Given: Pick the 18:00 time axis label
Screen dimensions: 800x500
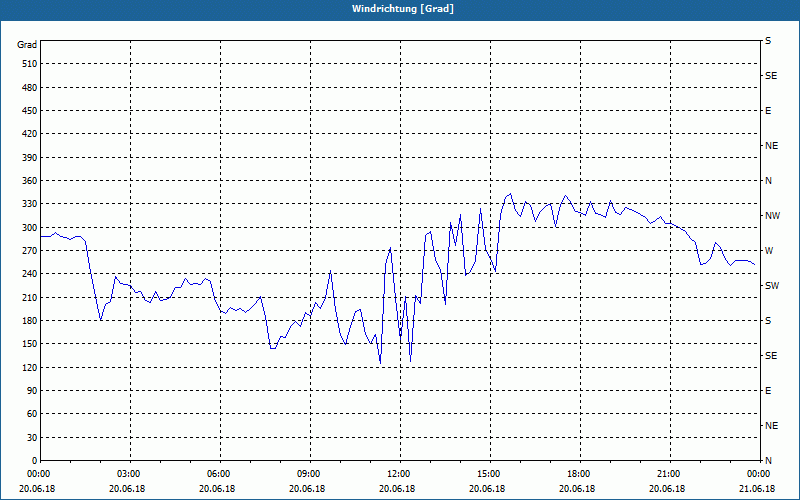Looking at the screenshot, I should (580, 474).
